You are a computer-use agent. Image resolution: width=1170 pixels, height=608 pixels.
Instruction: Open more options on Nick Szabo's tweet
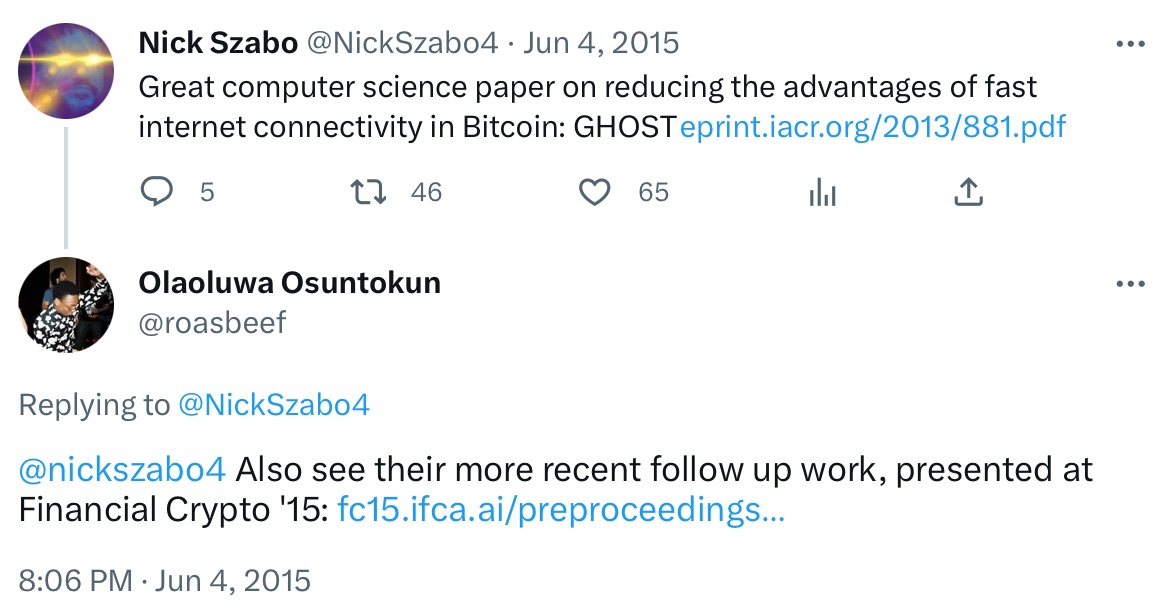pos(1130,45)
